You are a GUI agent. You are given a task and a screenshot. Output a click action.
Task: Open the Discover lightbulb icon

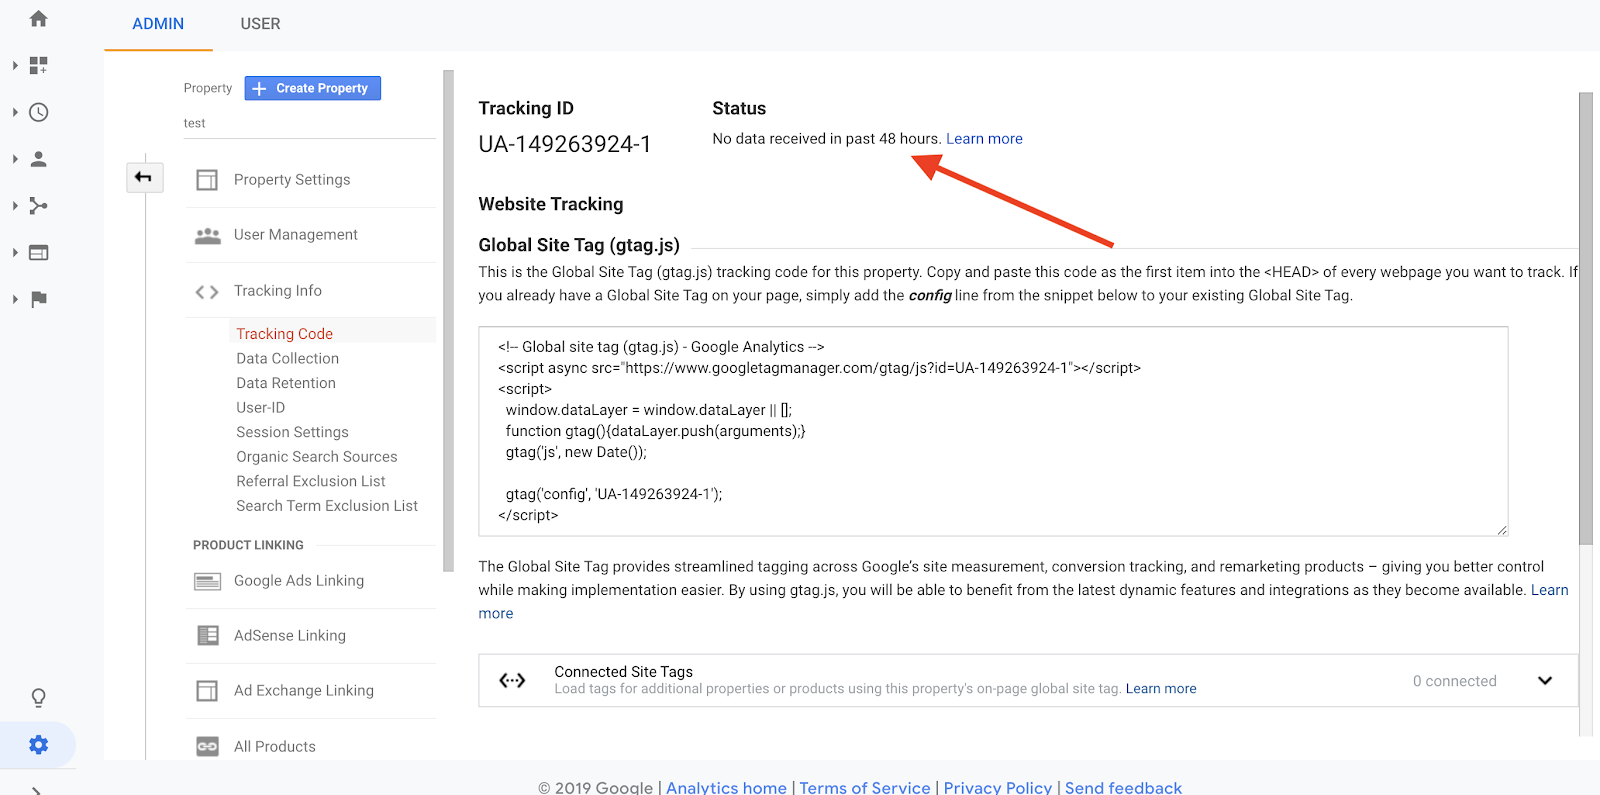coord(39,698)
